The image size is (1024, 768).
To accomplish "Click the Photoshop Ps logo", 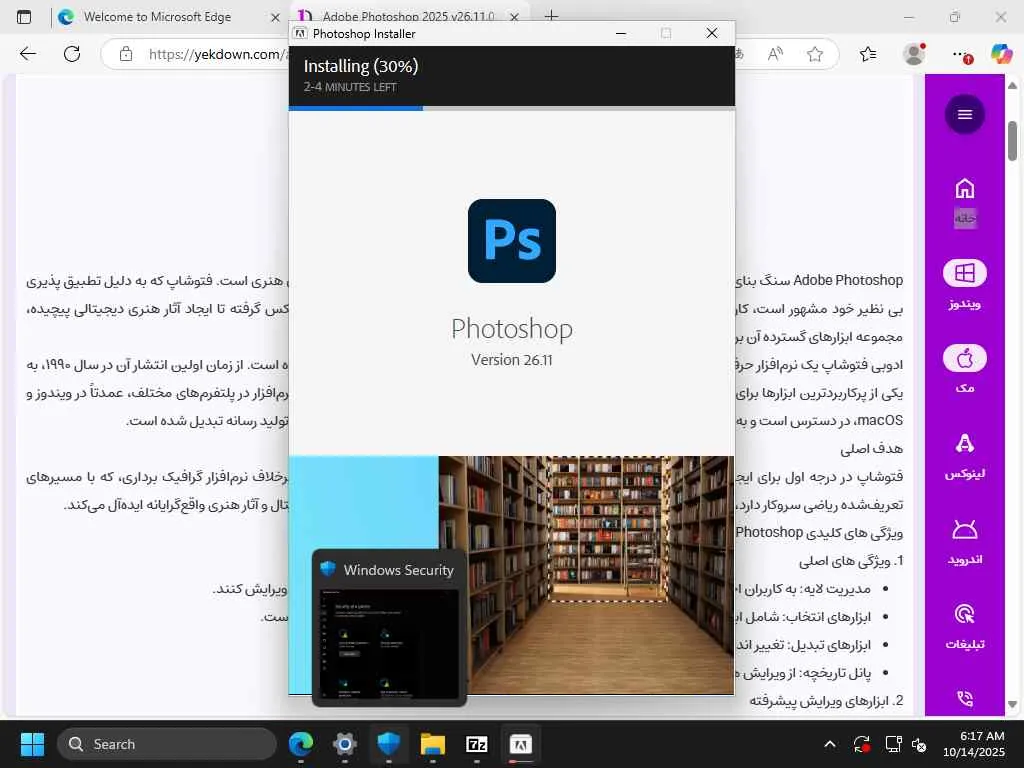I will pyautogui.click(x=511, y=241).
